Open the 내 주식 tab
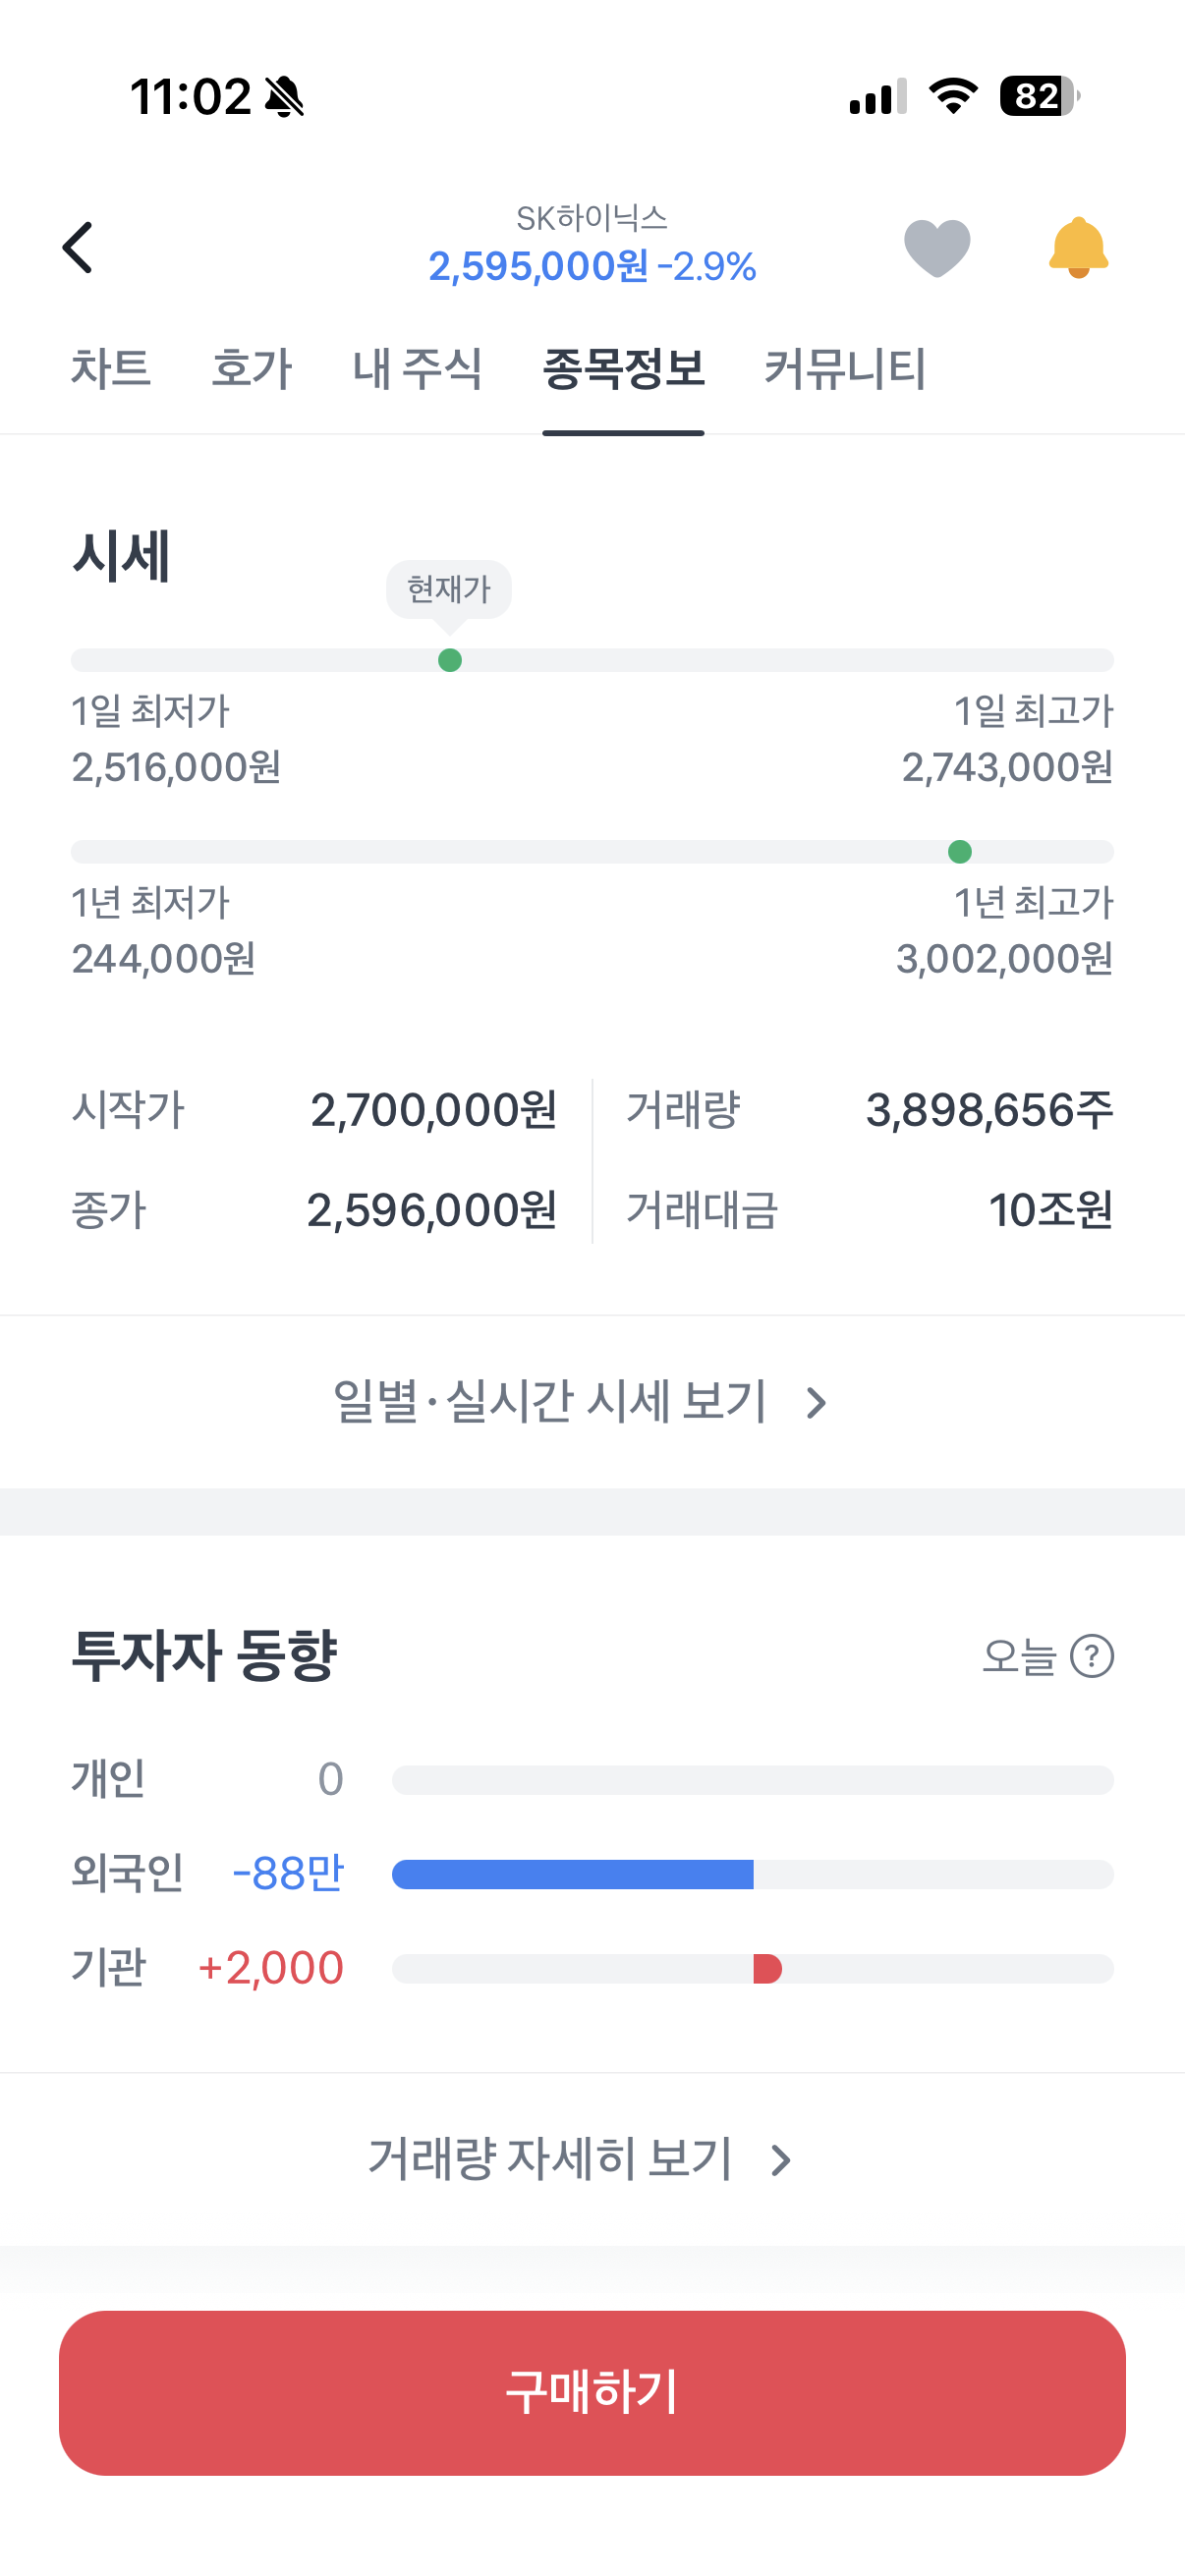Screen dimensions: 1185x2576 (x=417, y=368)
